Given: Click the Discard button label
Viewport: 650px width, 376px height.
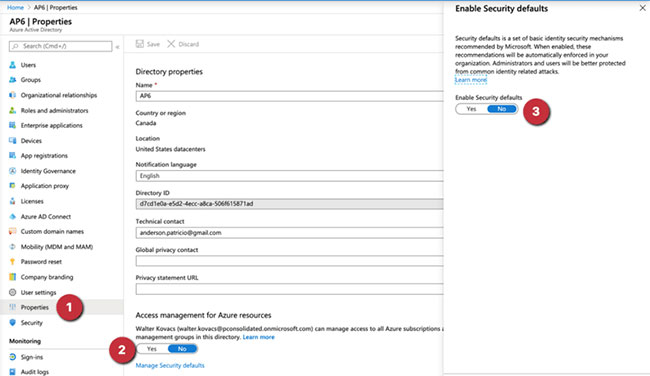Looking at the screenshot, I should [x=189, y=44].
